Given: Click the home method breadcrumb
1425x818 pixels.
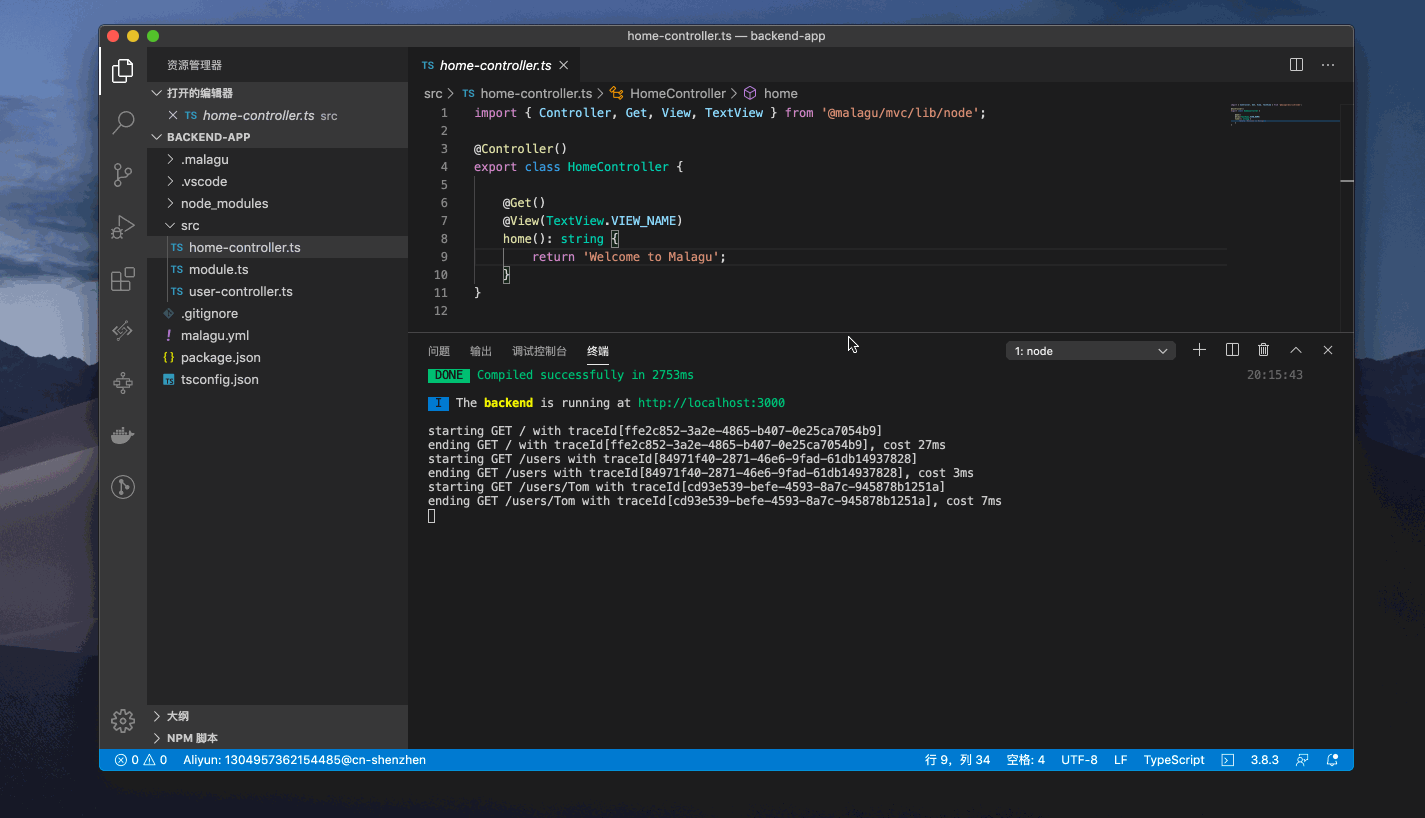Looking at the screenshot, I should pos(771,93).
